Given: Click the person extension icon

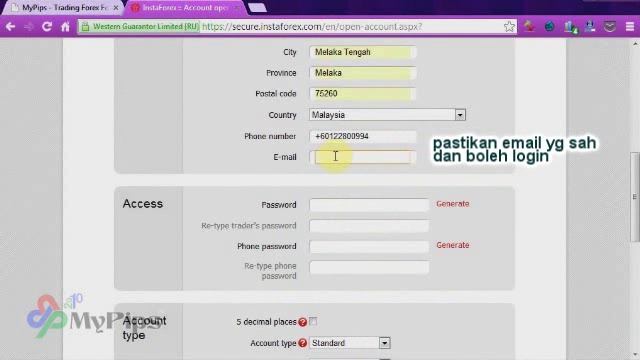Looking at the screenshot, I should click(590, 27).
